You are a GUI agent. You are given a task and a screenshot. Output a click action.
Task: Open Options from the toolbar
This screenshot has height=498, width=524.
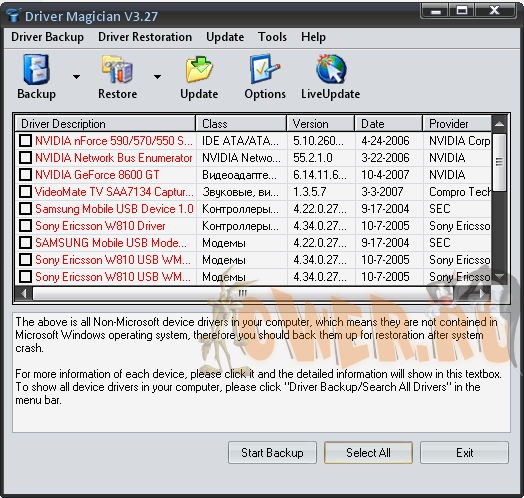coord(265,69)
